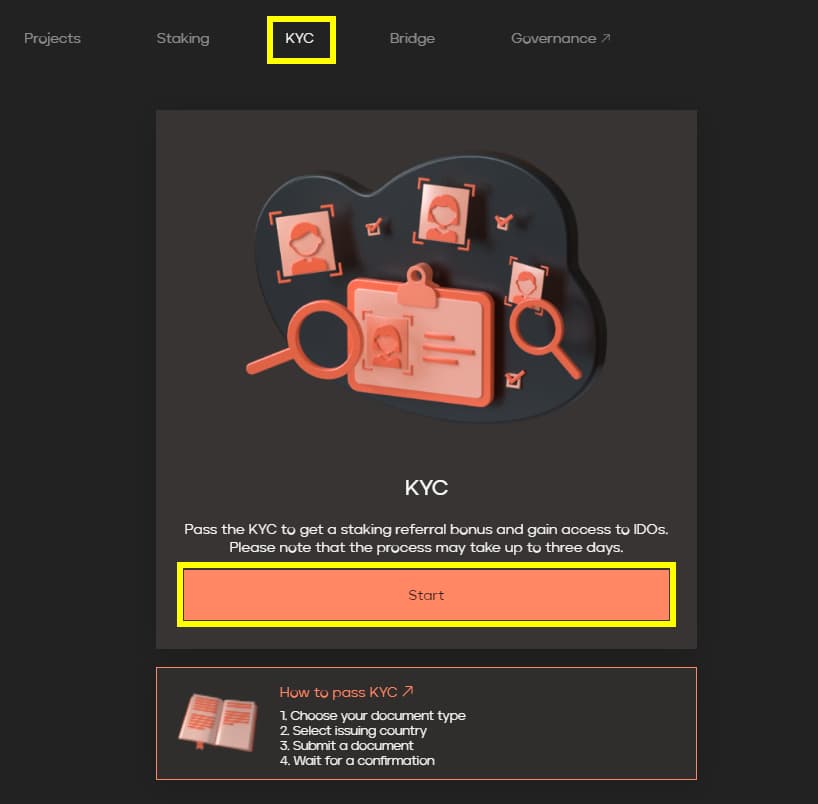Click the top center female portrait photo
This screenshot has height=804, width=818.
point(444,214)
